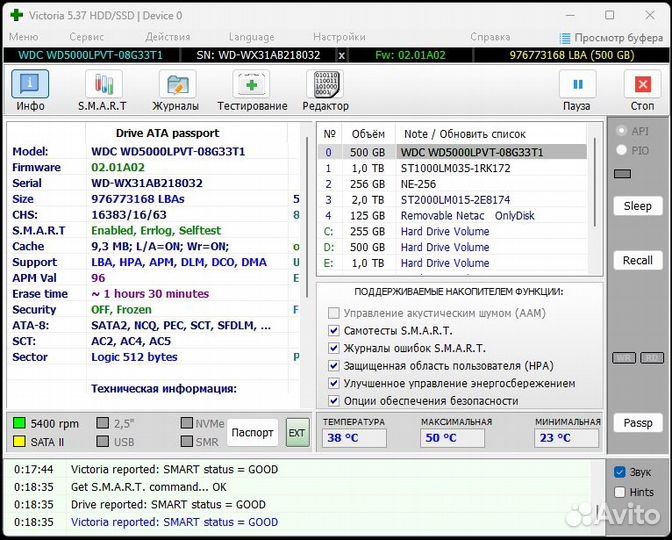
Task: Toggle Улучшенное управление энергосбережением checkbox
Action: (333, 383)
